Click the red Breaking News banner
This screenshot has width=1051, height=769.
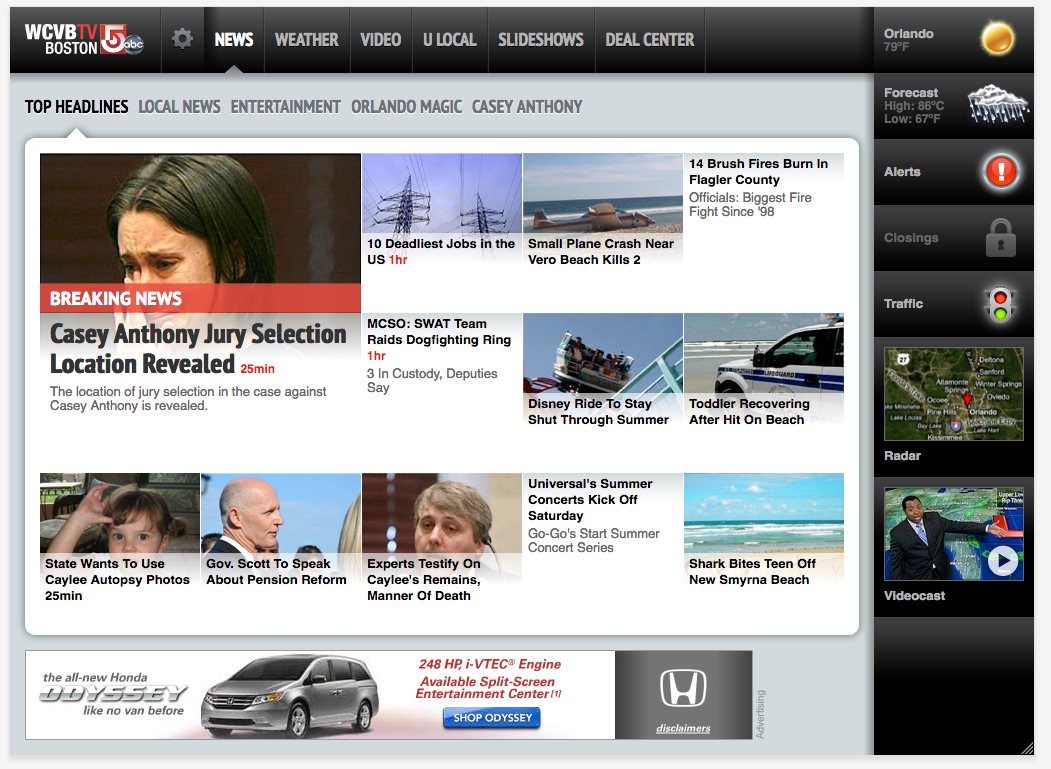pos(200,298)
